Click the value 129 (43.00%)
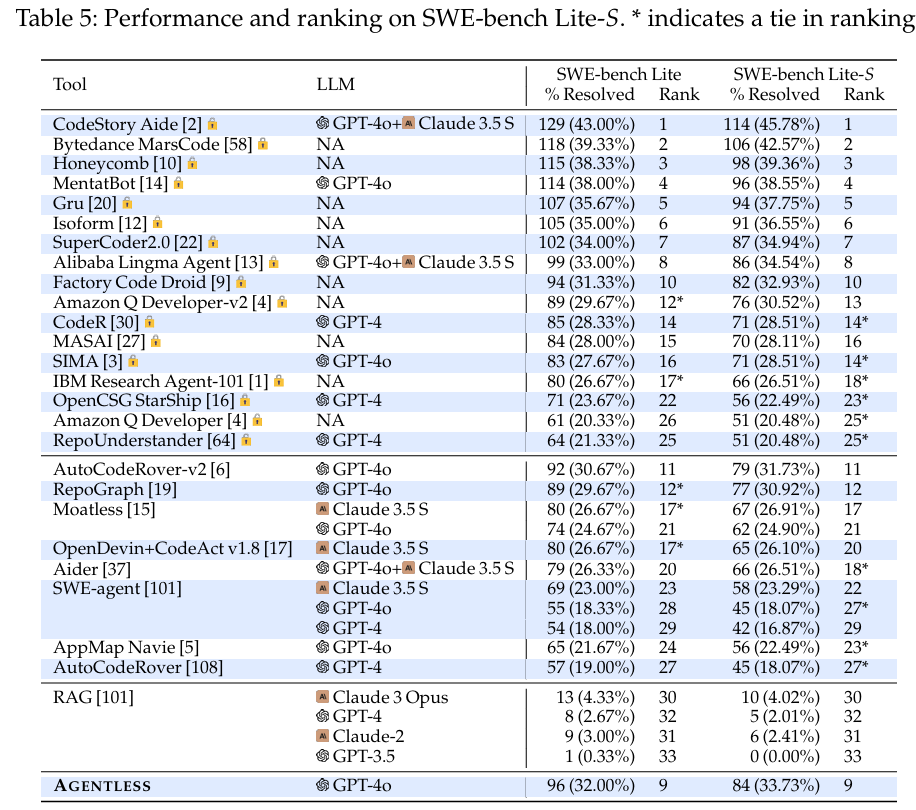916x810 pixels. (587, 124)
